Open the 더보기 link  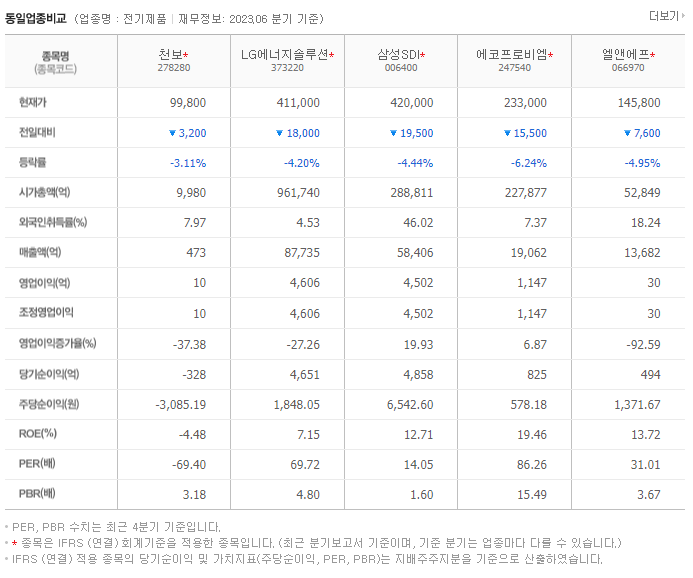coord(666,16)
